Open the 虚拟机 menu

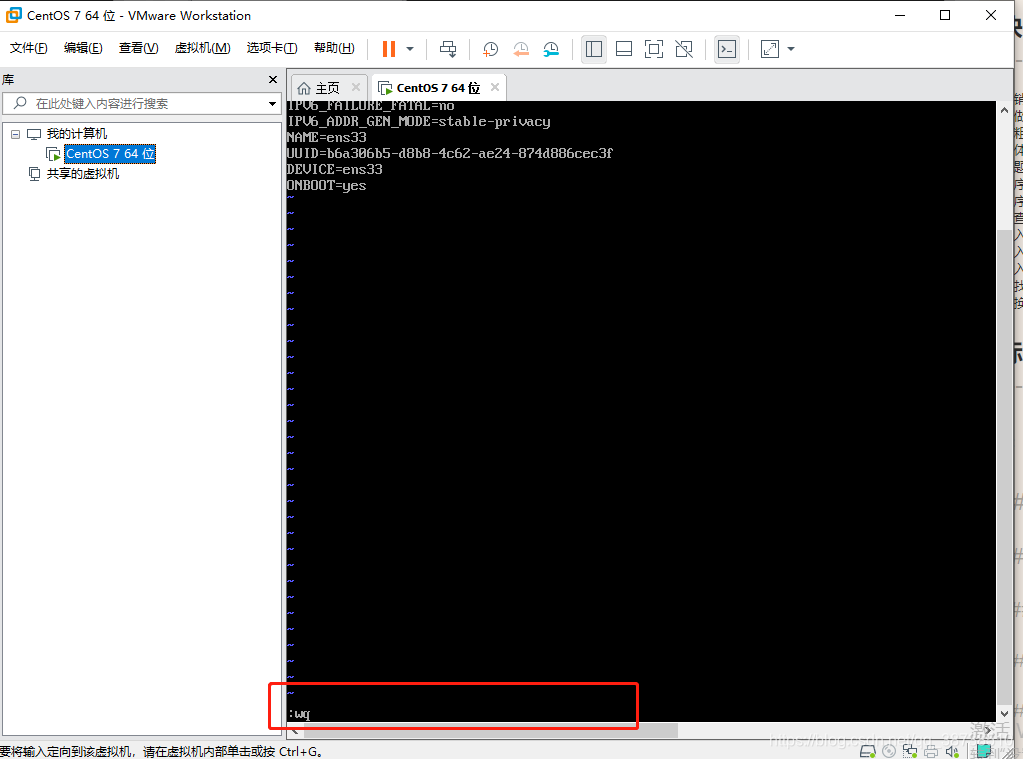pyautogui.click(x=202, y=47)
